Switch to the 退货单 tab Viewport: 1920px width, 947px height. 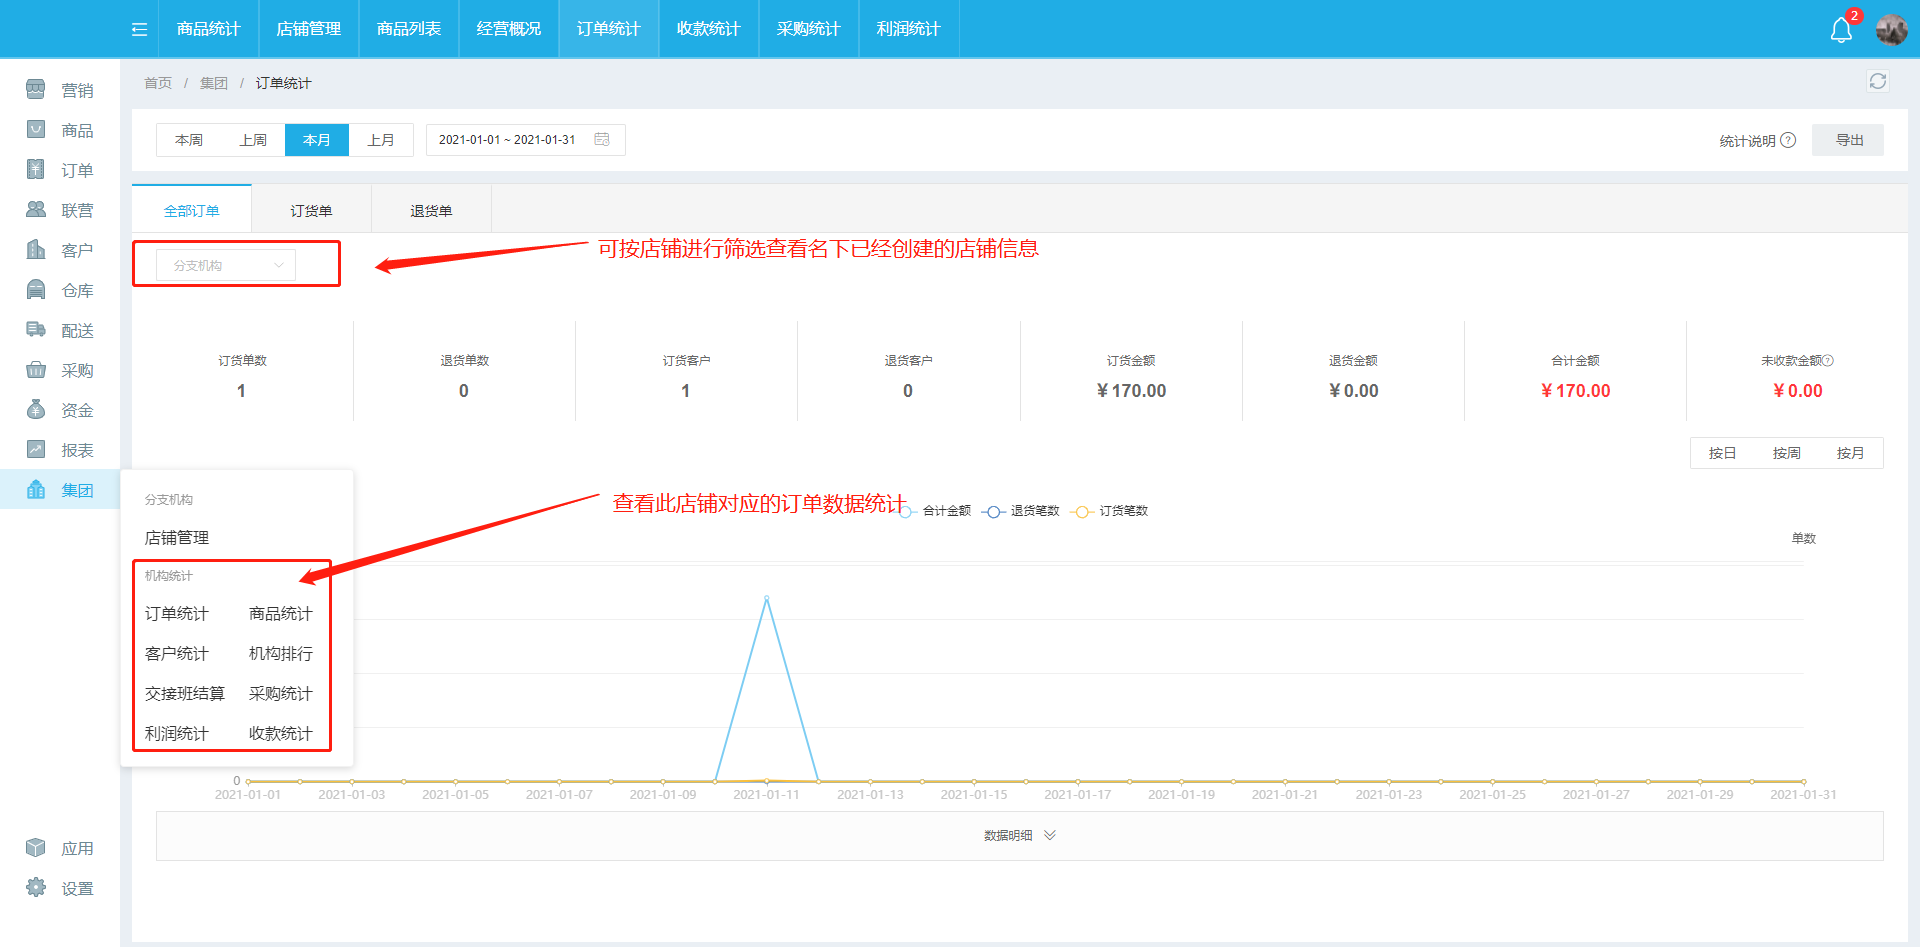[x=431, y=211]
